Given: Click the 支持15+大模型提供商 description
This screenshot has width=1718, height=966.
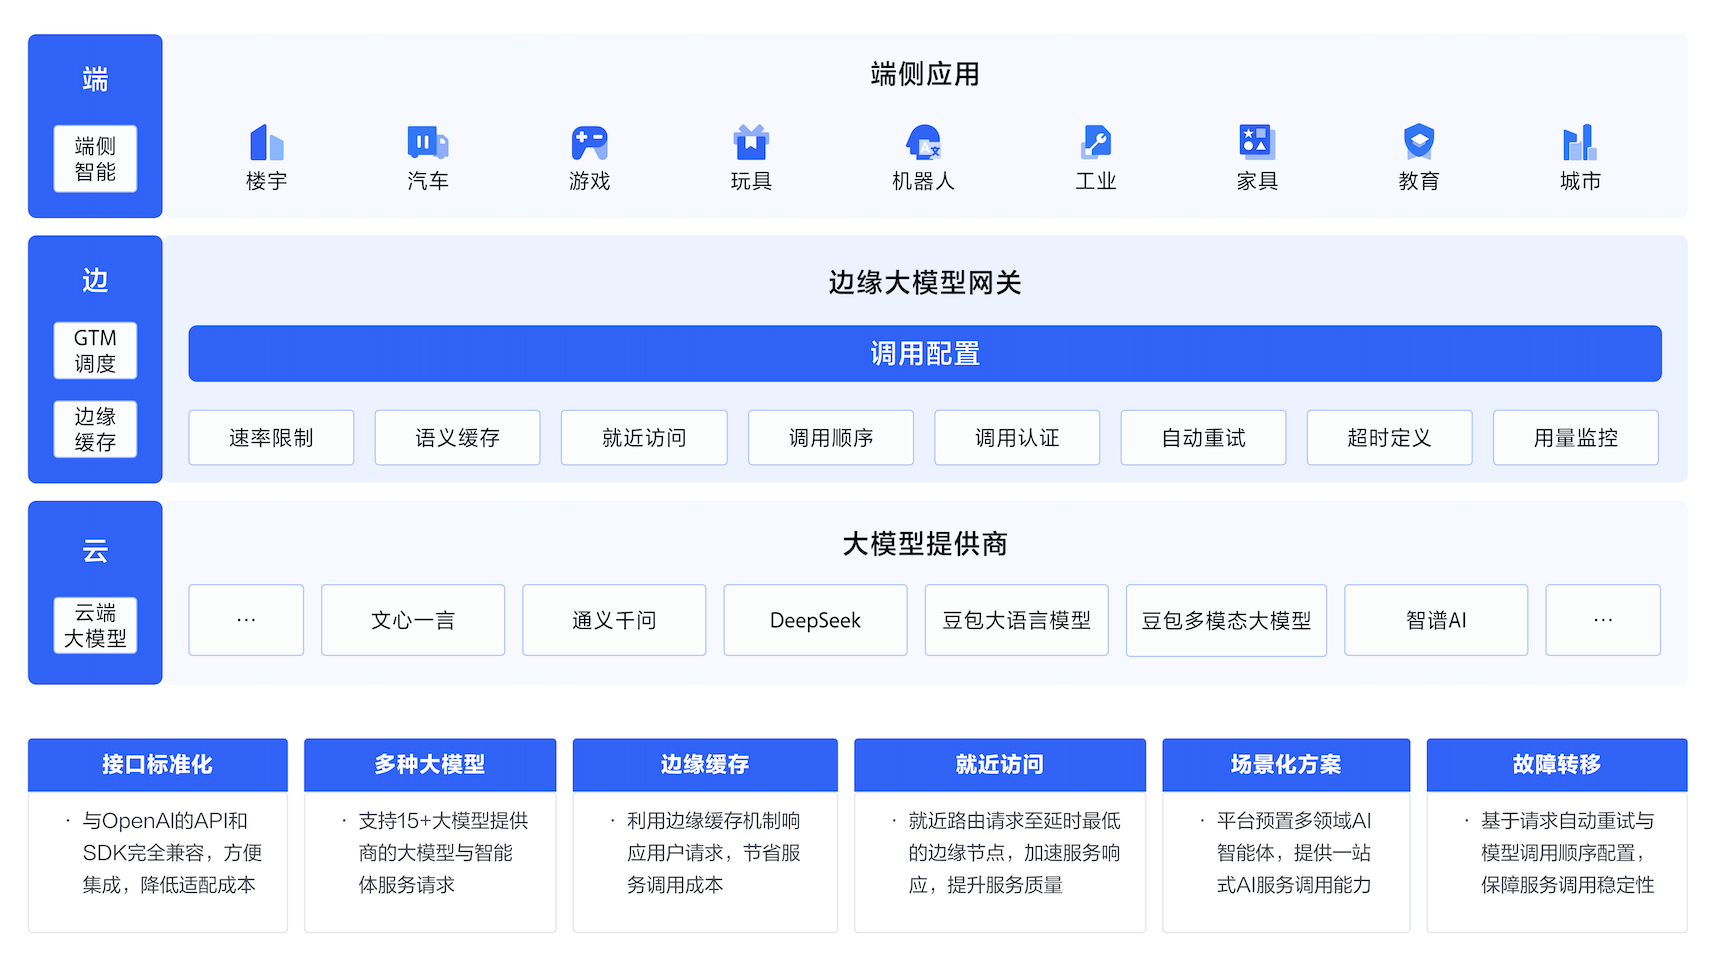Looking at the screenshot, I should [443, 853].
